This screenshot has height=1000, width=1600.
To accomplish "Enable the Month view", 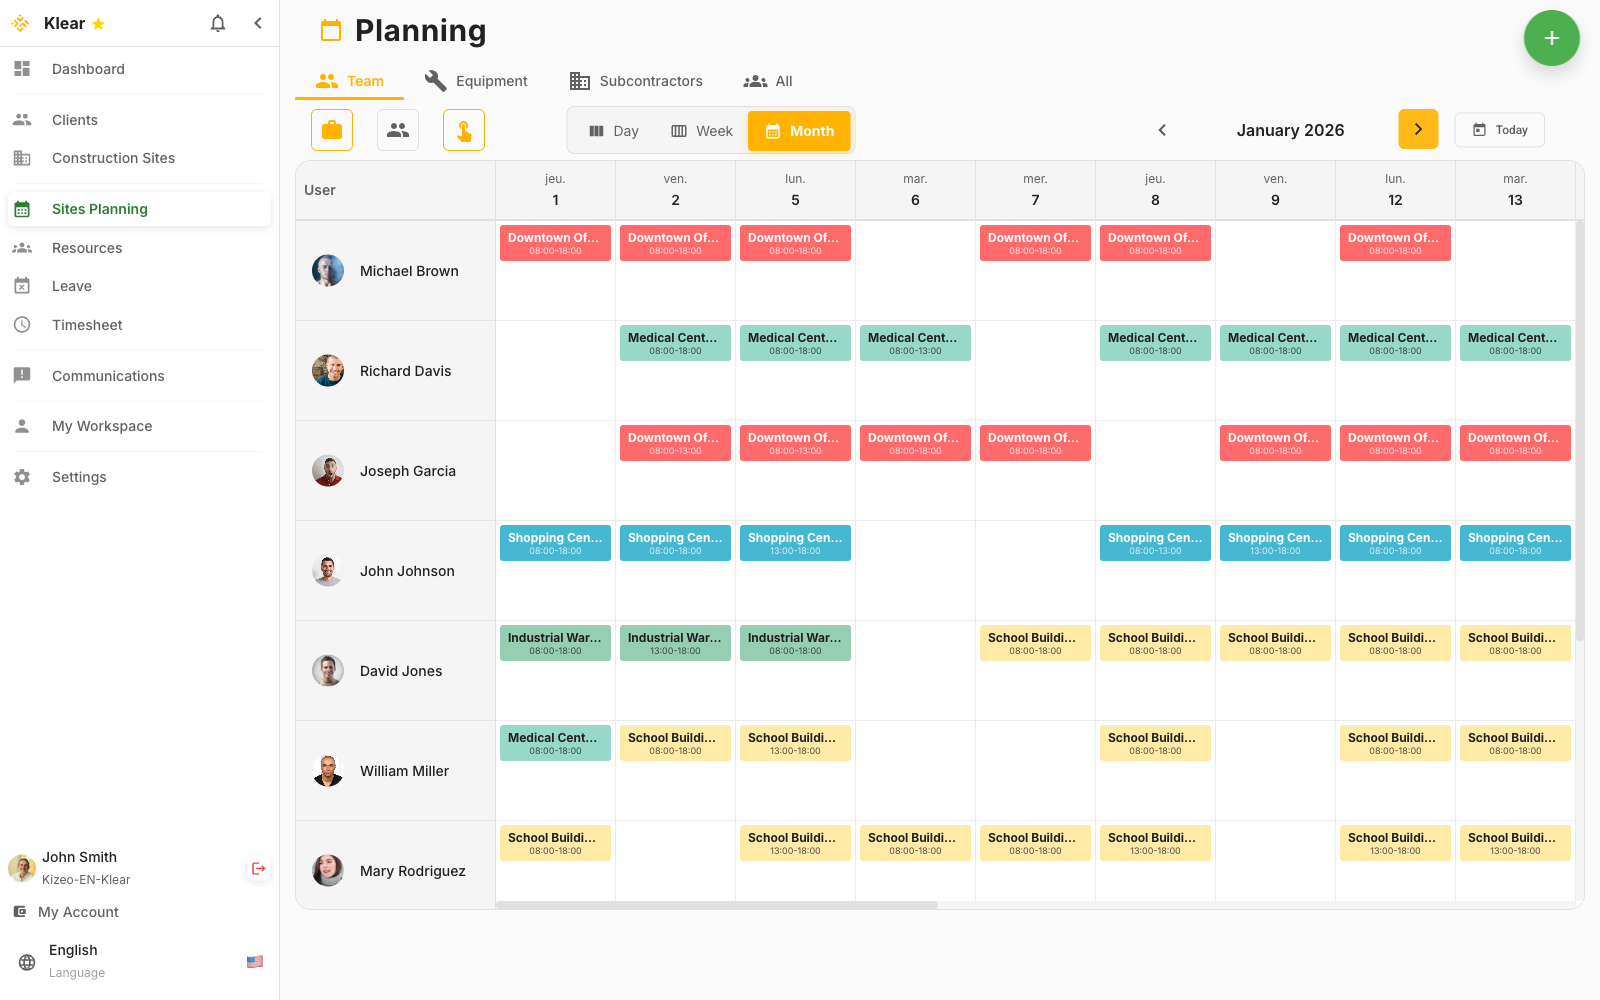I will (x=798, y=130).
